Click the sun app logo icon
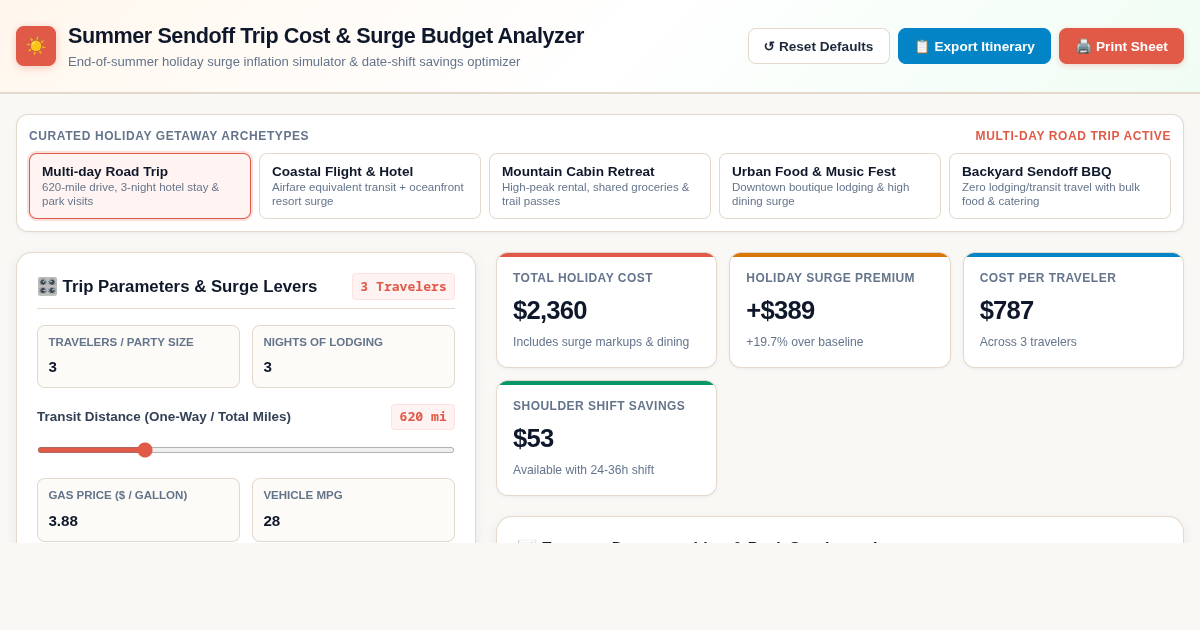 coord(36,46)
